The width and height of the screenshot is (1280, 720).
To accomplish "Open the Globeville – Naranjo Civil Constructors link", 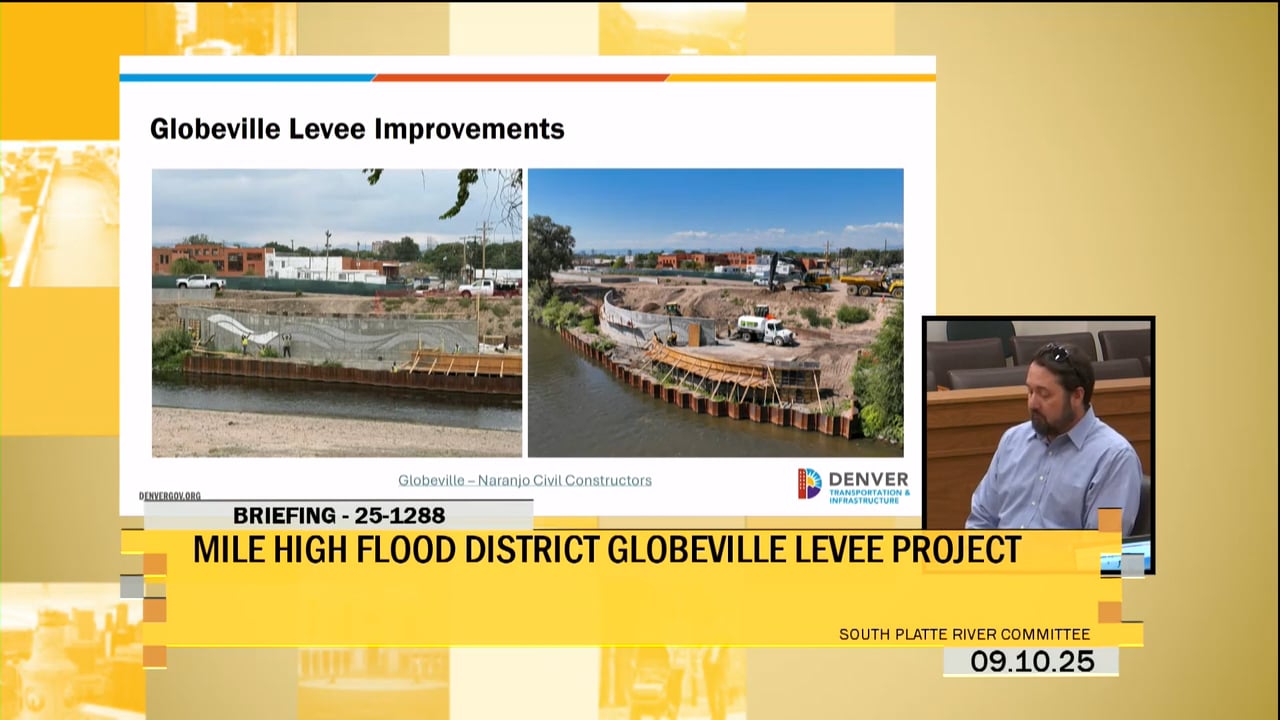I will coord(524,480).
